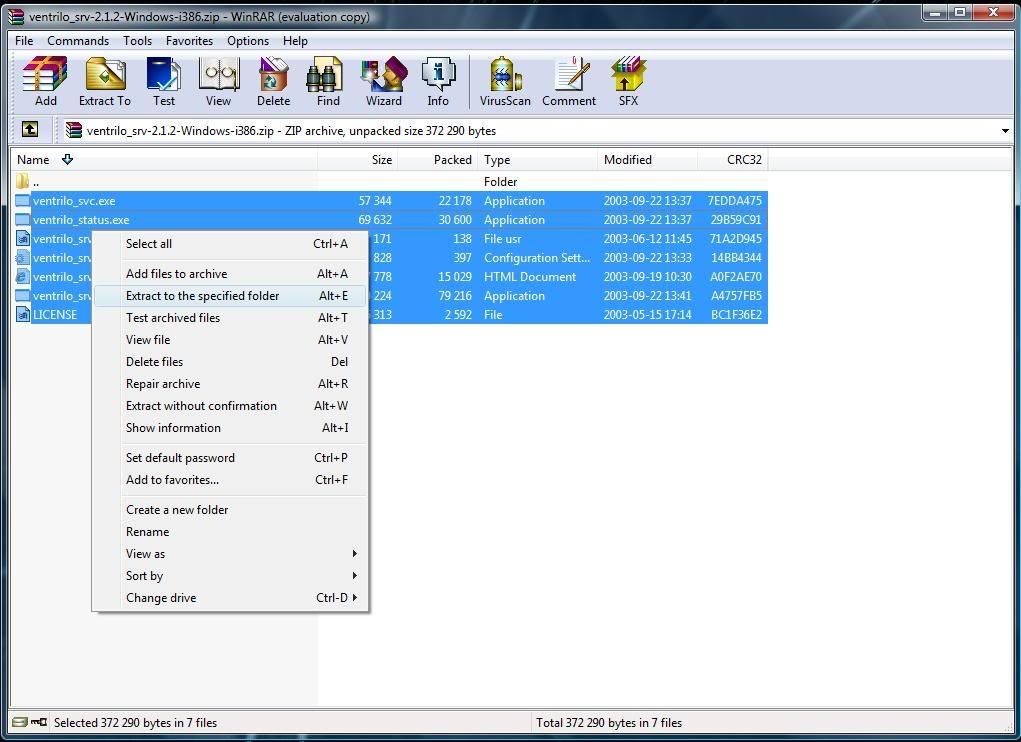Choose Extract without confirmation
Screen dimensions: 1021x742
coord(231,405)
